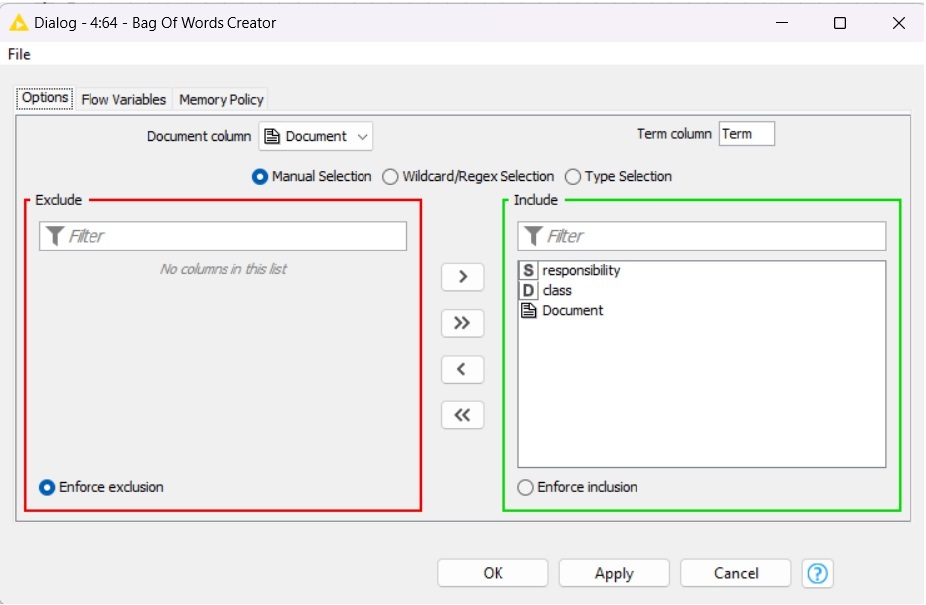Open the File menu
The height and width of the screenshot is (605, 926).
19,54
